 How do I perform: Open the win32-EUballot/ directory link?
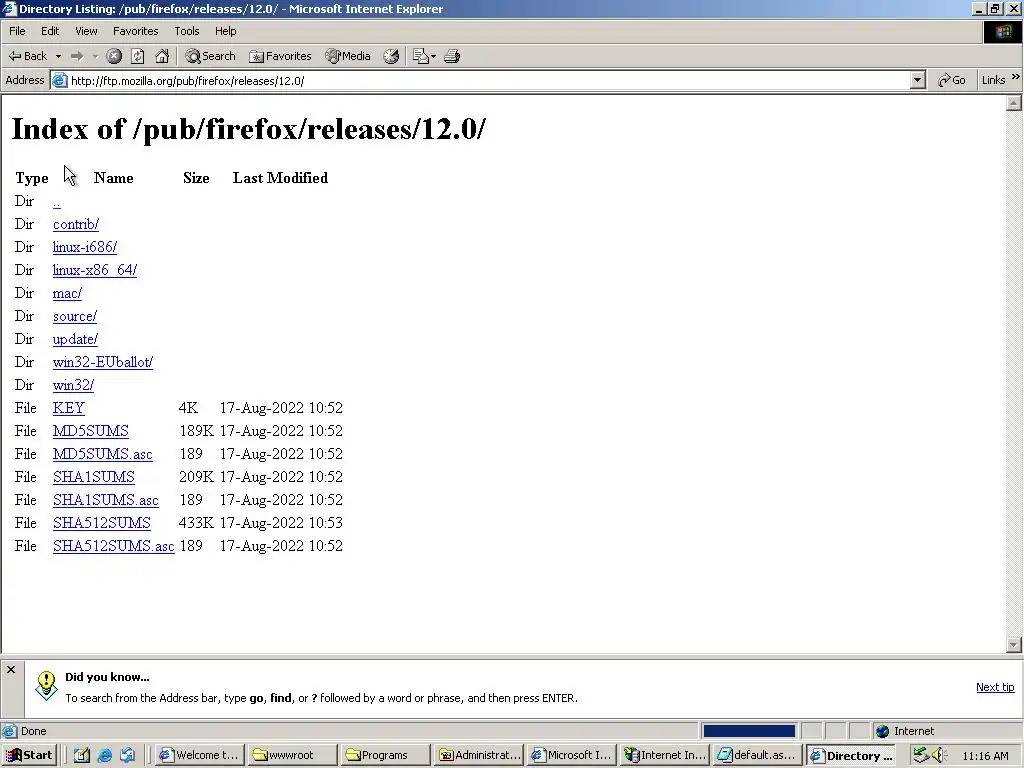[x=103, y=362]
